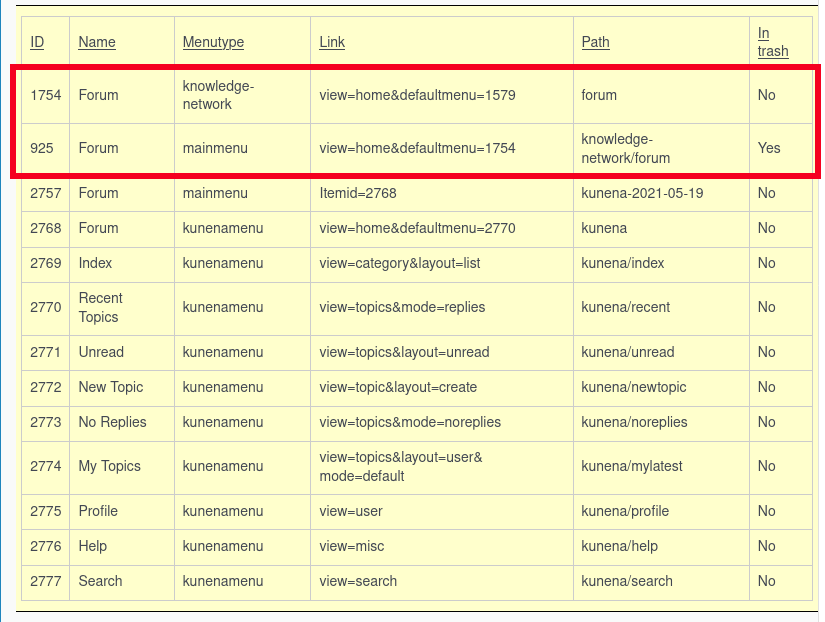The height and width of the screenshot is (622, 825).
Task: Select the view=search link cell
Action: 358,581
